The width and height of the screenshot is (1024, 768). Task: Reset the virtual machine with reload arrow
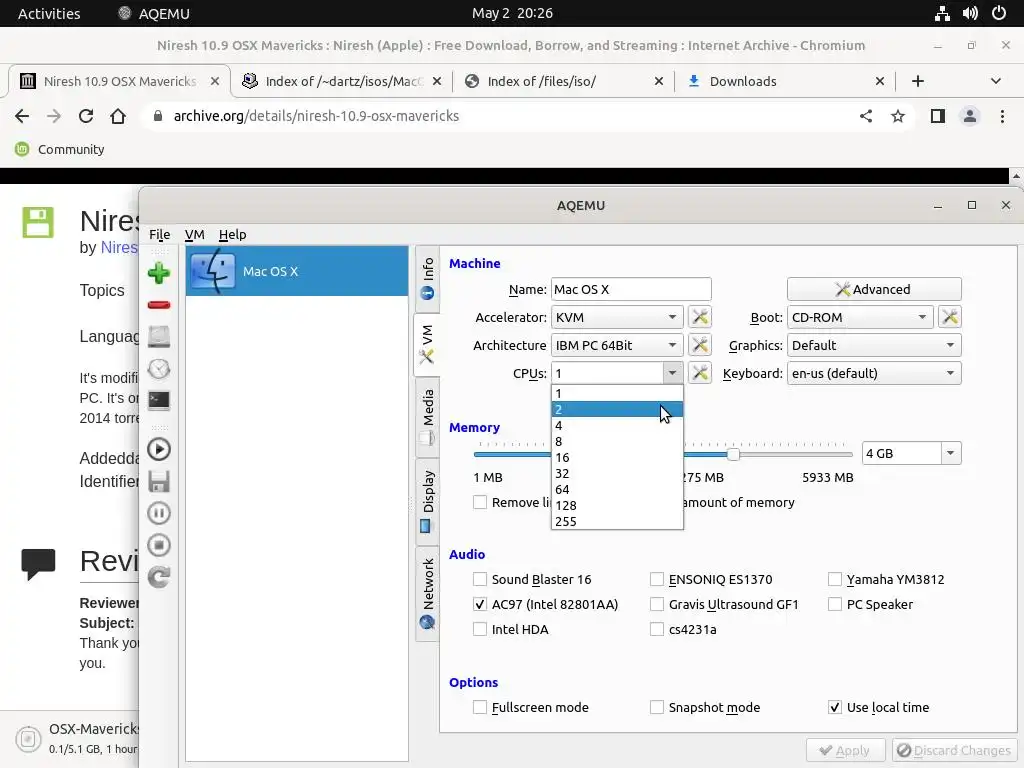coord(159,577)
